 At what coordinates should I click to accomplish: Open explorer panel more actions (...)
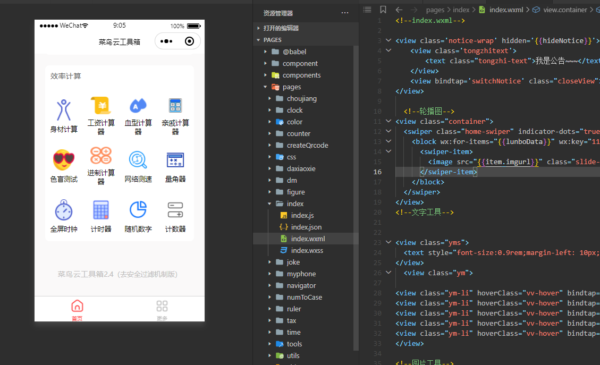click(345, 13)
